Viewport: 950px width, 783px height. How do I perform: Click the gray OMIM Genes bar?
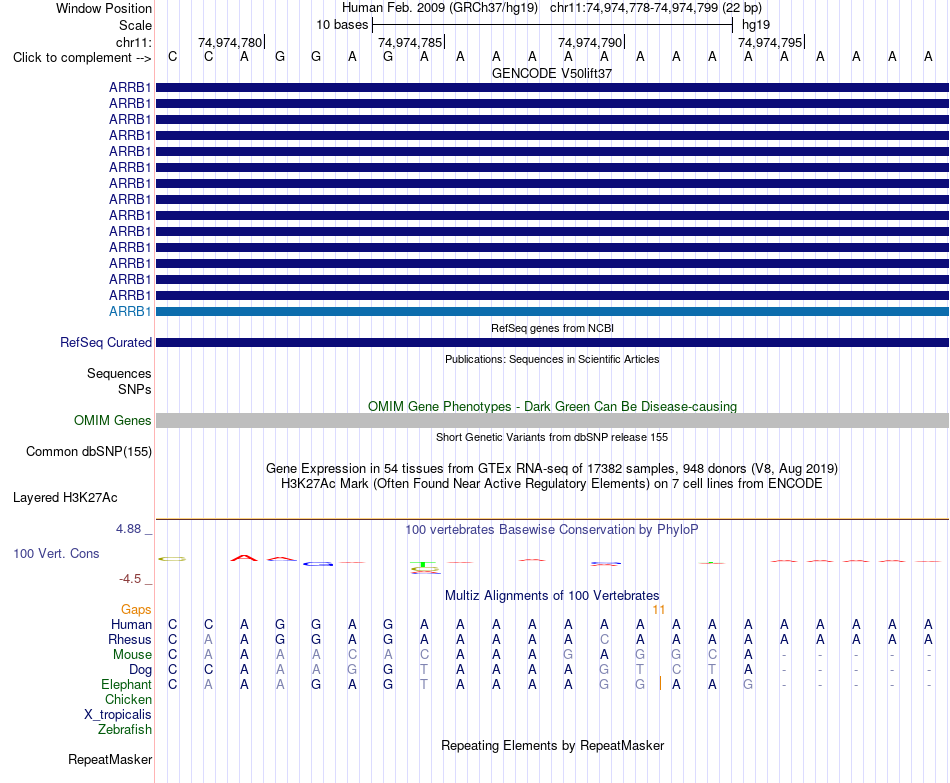coord(552,421)
